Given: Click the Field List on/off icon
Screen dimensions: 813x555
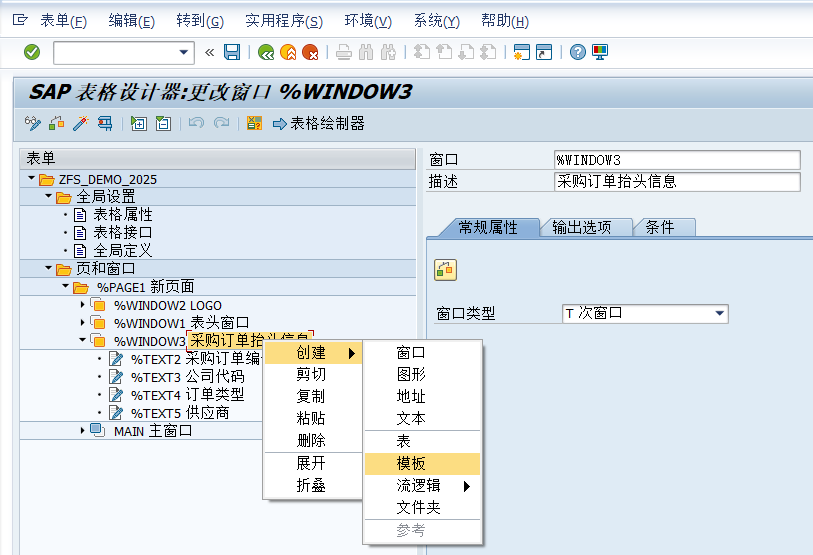Looking at the screenshot, I should [x=254, y=123].
